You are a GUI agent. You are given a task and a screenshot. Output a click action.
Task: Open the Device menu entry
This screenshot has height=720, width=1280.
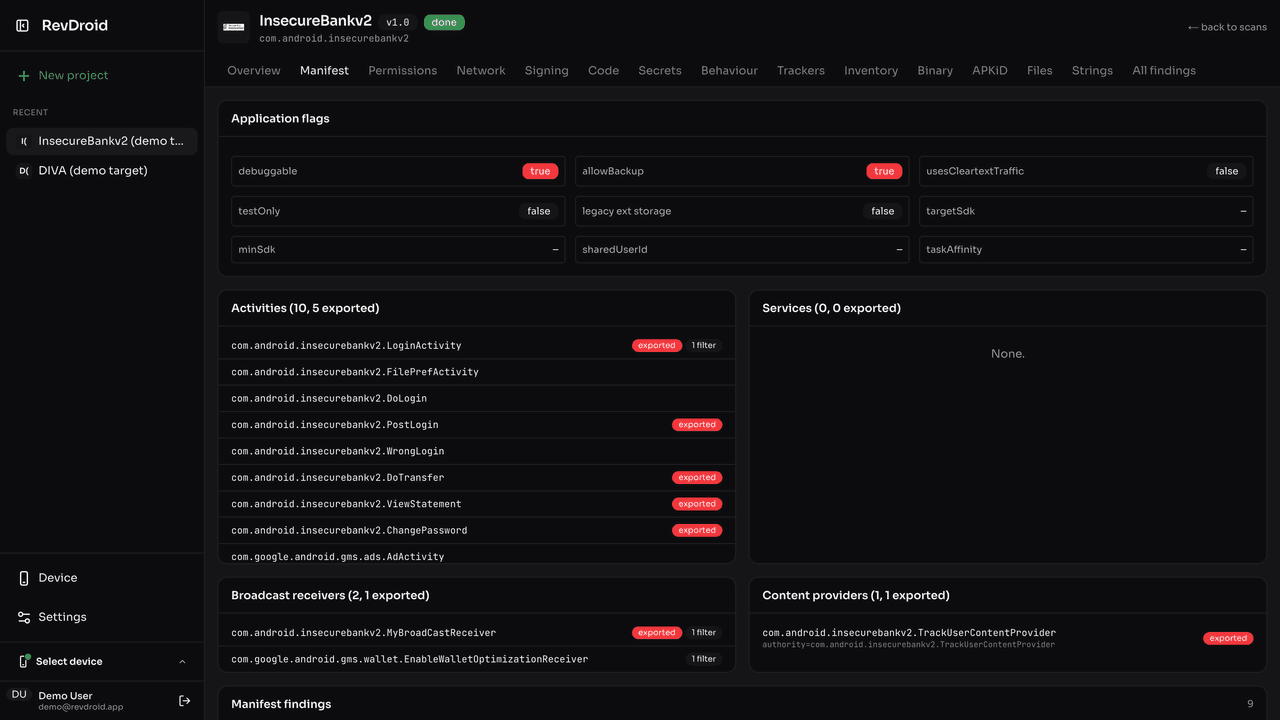(102, 578)
